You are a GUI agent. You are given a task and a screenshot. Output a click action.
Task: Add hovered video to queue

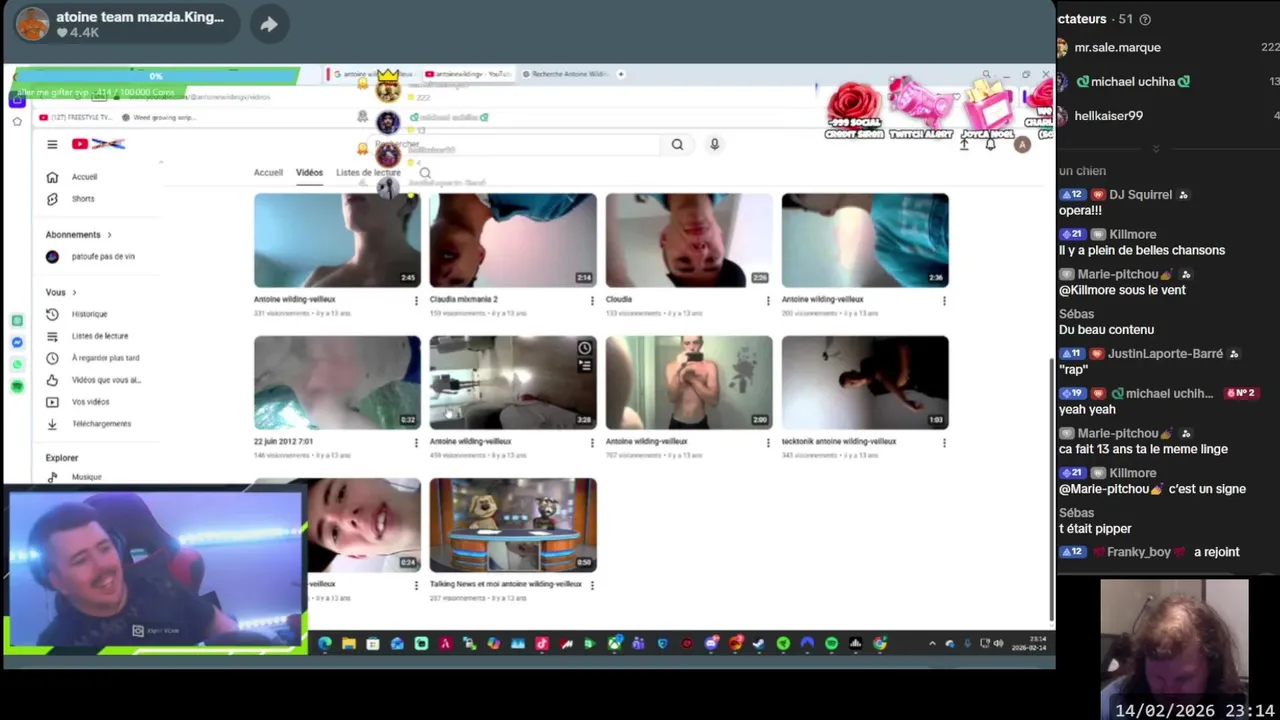pyautogui.click(x=585, y=366)
